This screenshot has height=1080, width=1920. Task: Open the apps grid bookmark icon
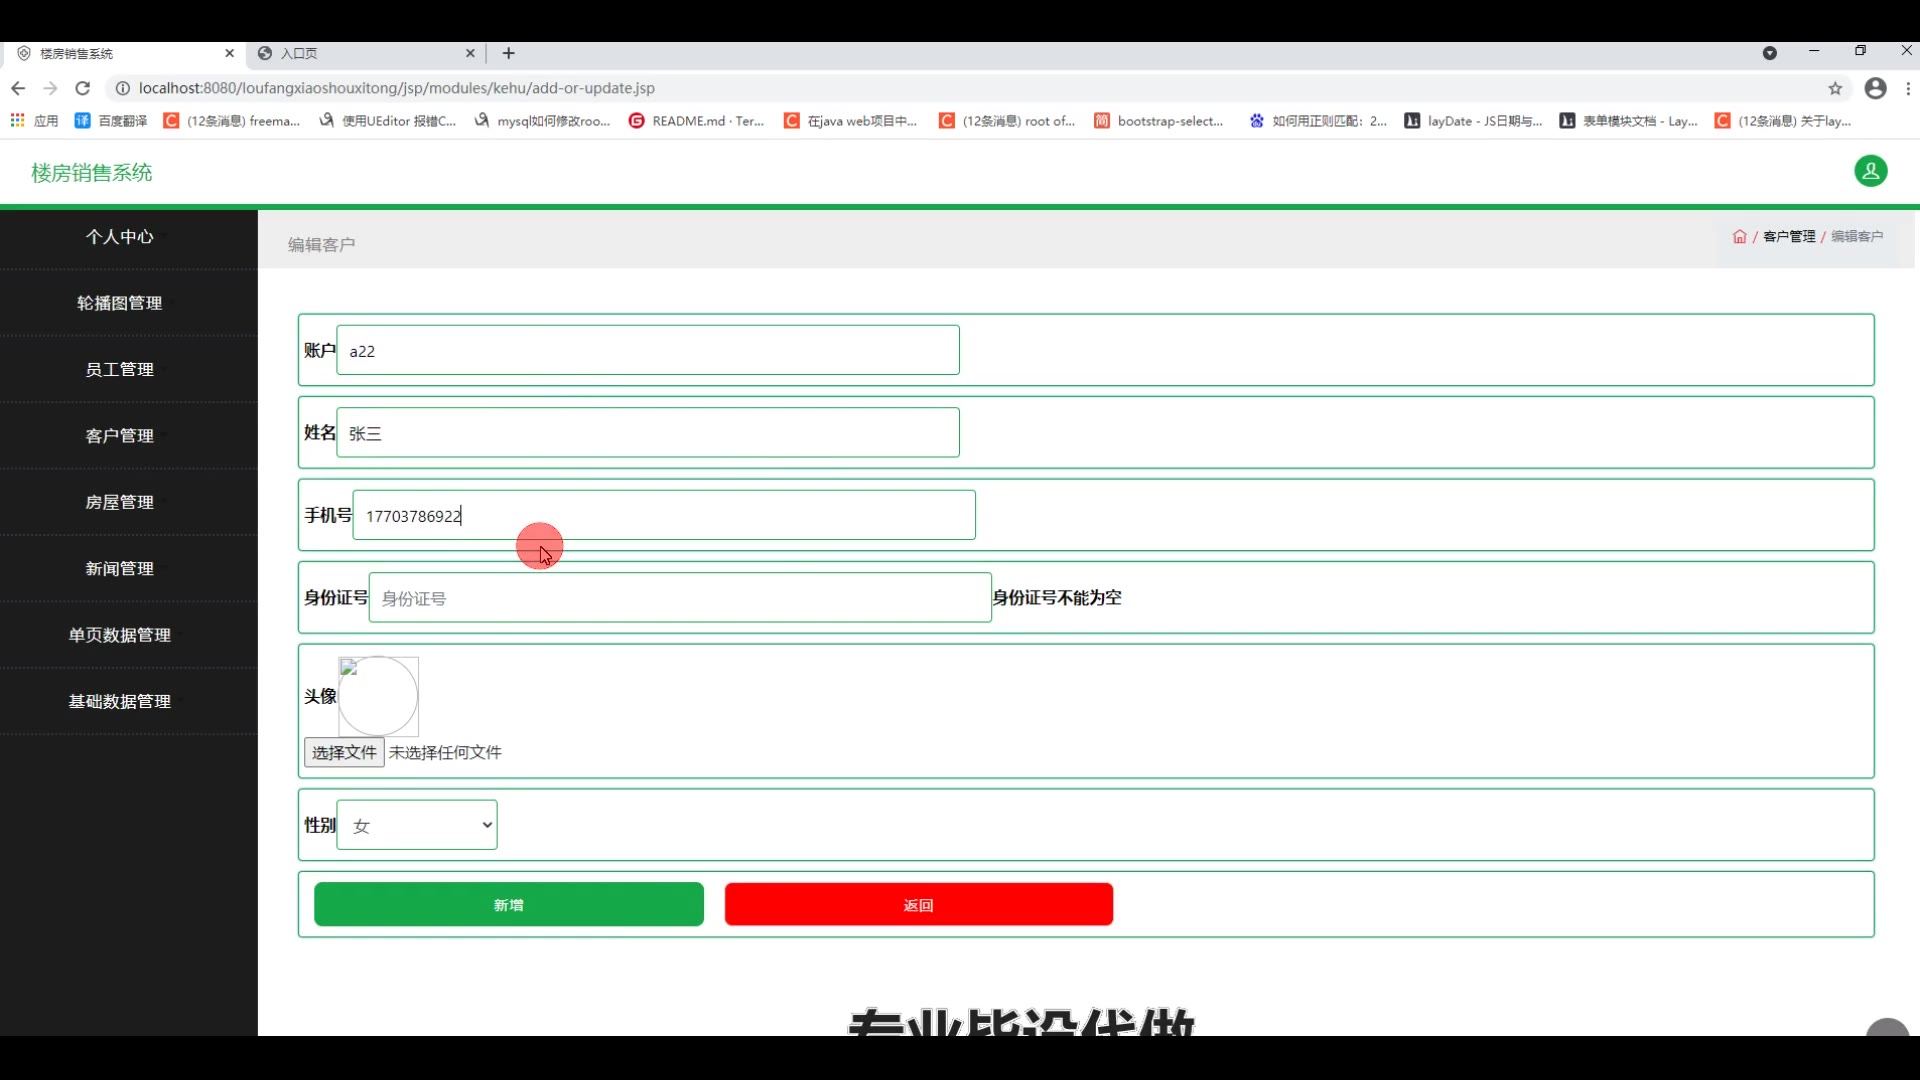click(x=17, y=120)
